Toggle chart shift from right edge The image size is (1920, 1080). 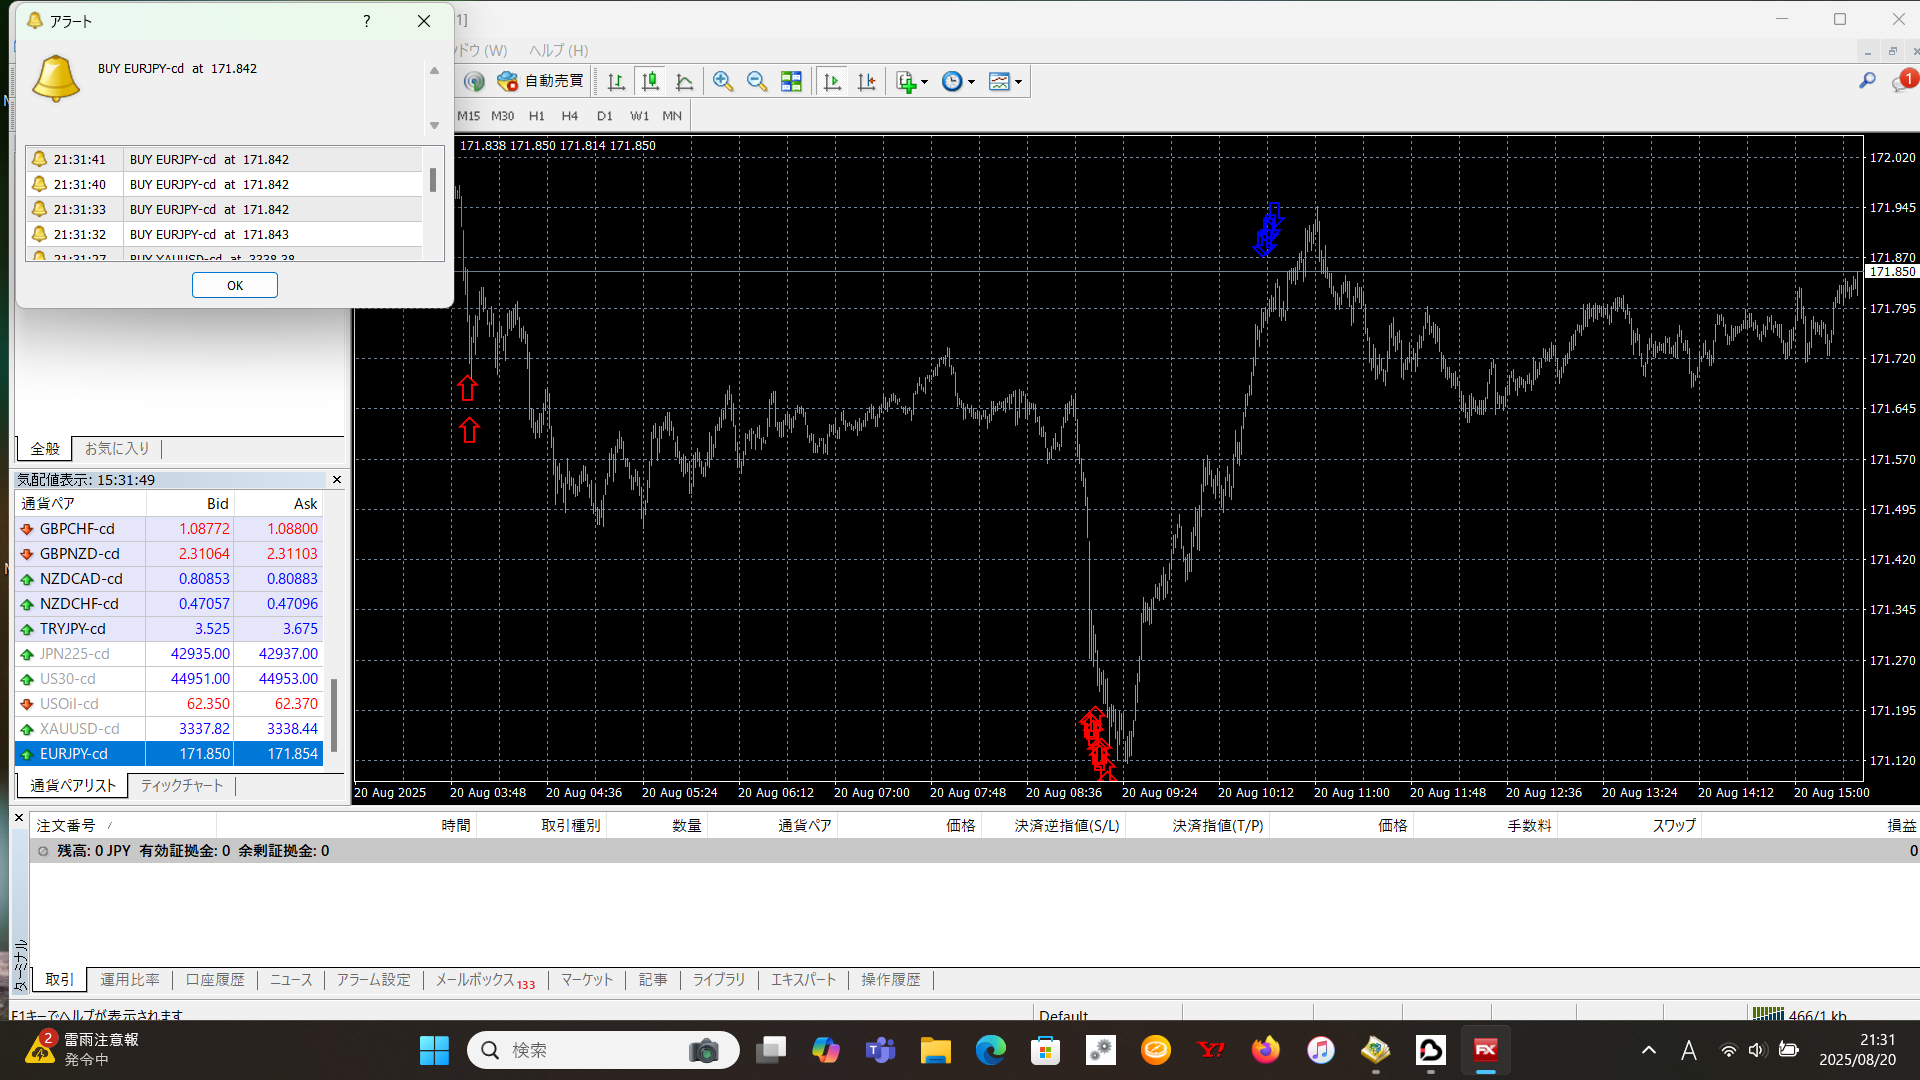pos(867,82)
